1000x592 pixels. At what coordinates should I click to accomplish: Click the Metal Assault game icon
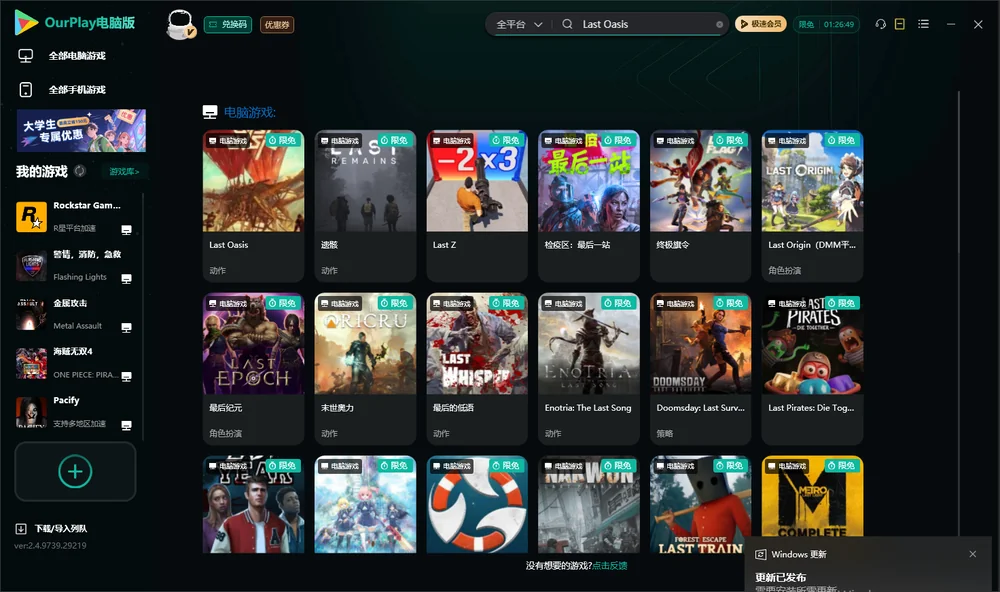point(31,314)
